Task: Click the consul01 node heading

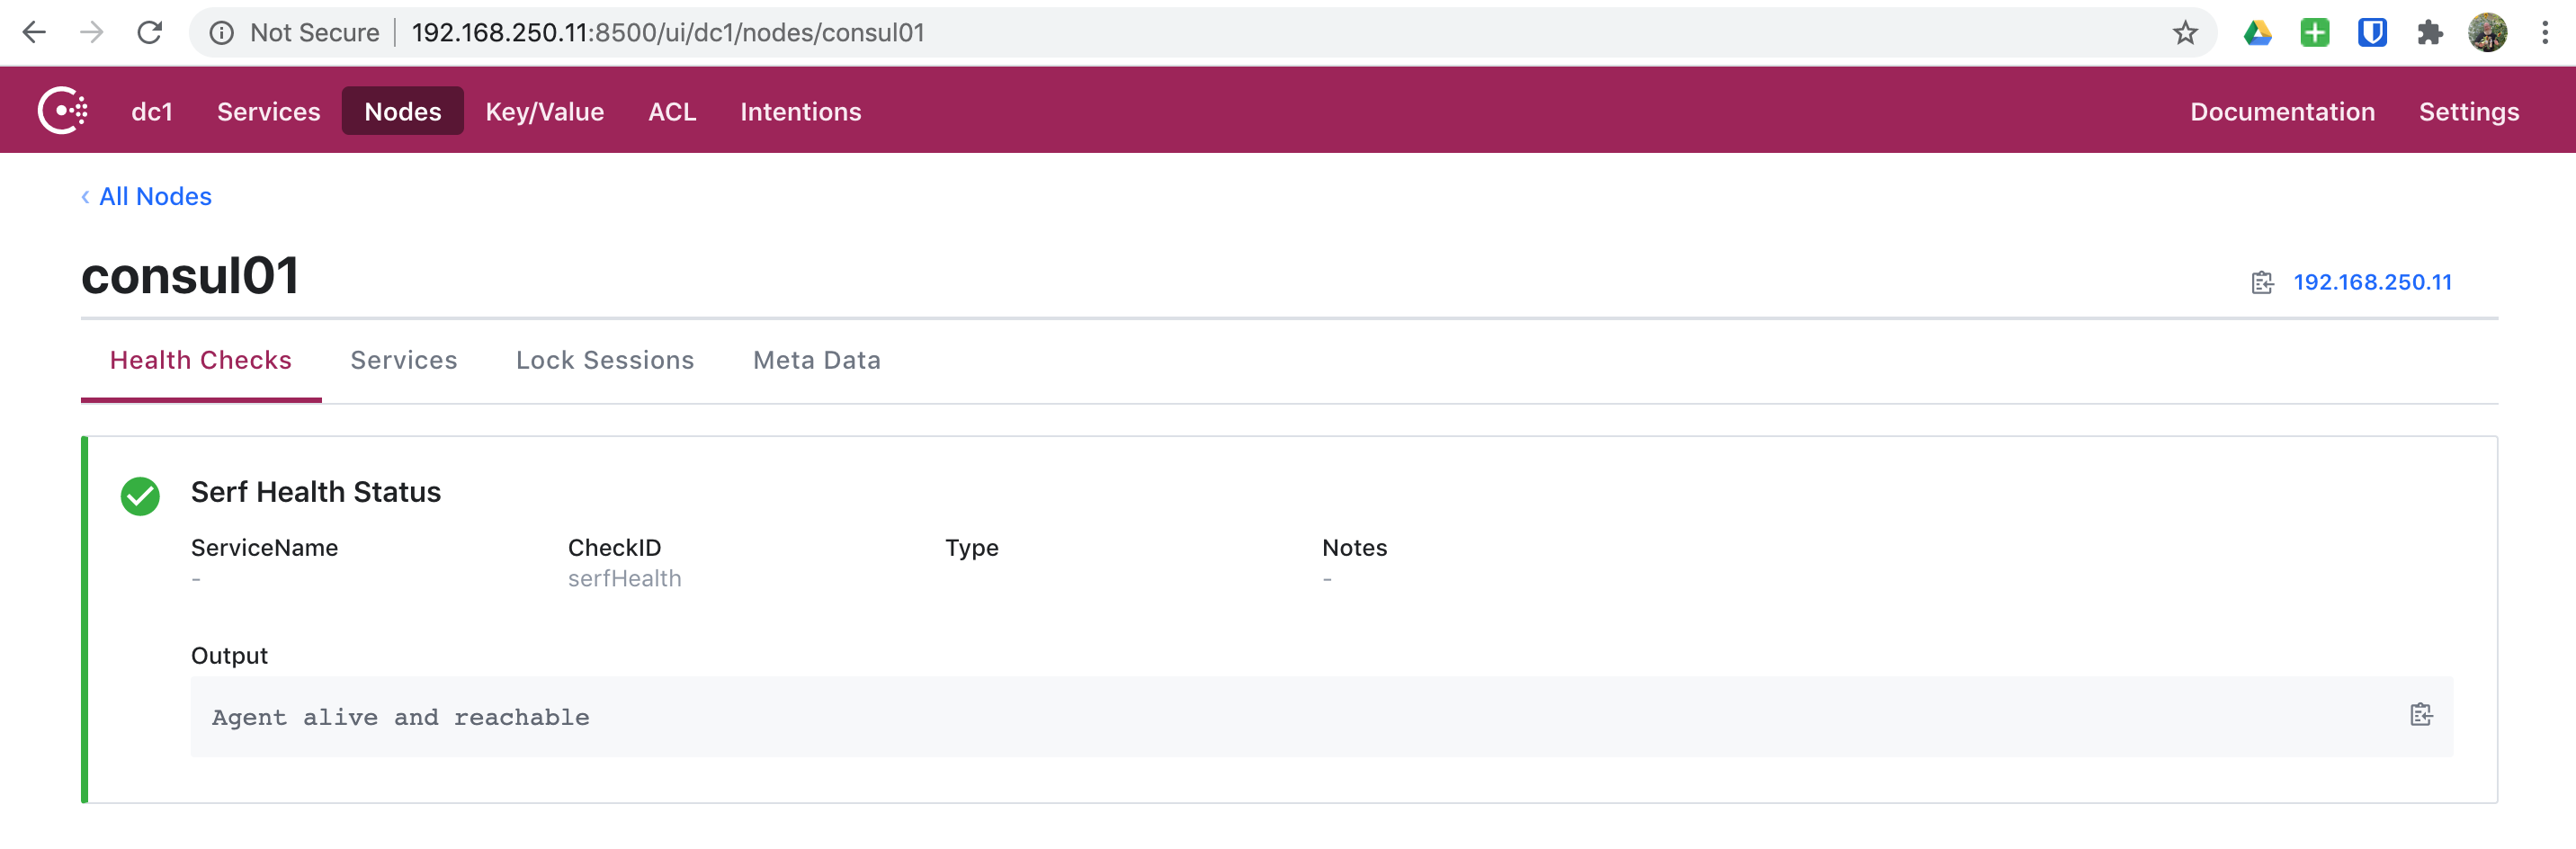Action: click(x=190, y=276)
